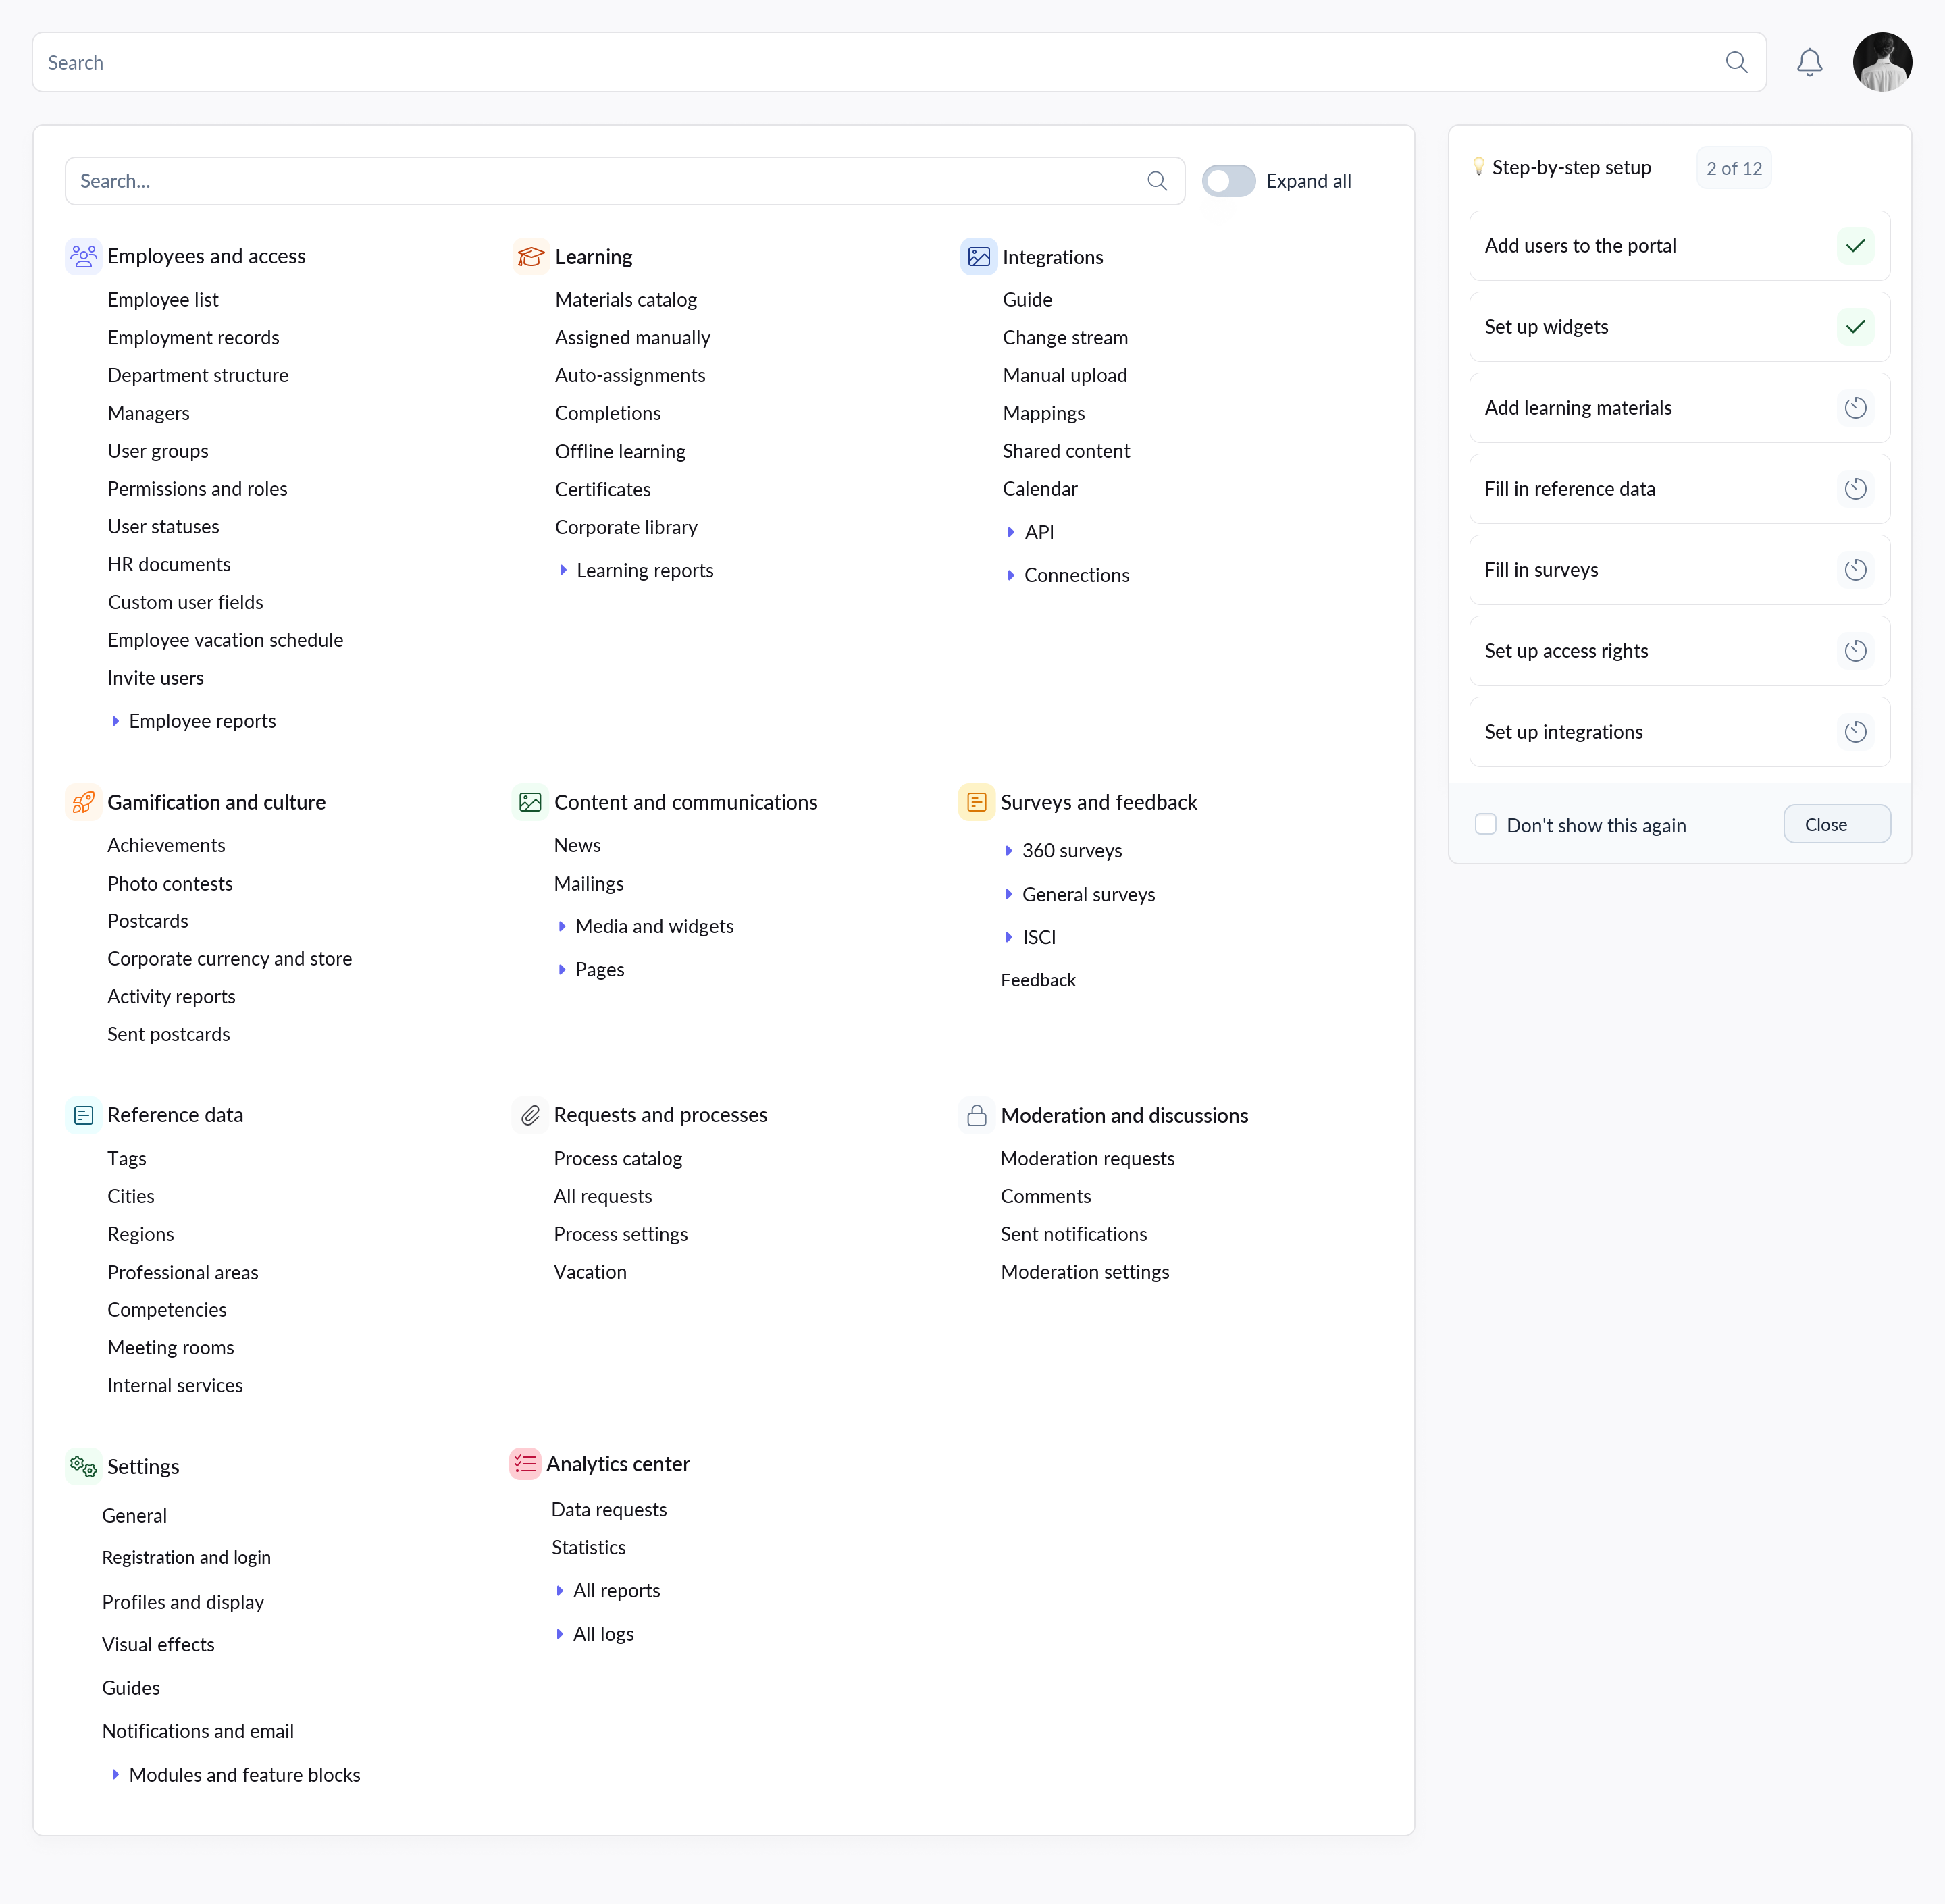Screen dimensions: 1945x1904
Task: Toggle the Expand all switch
Action: point(1228,181)
